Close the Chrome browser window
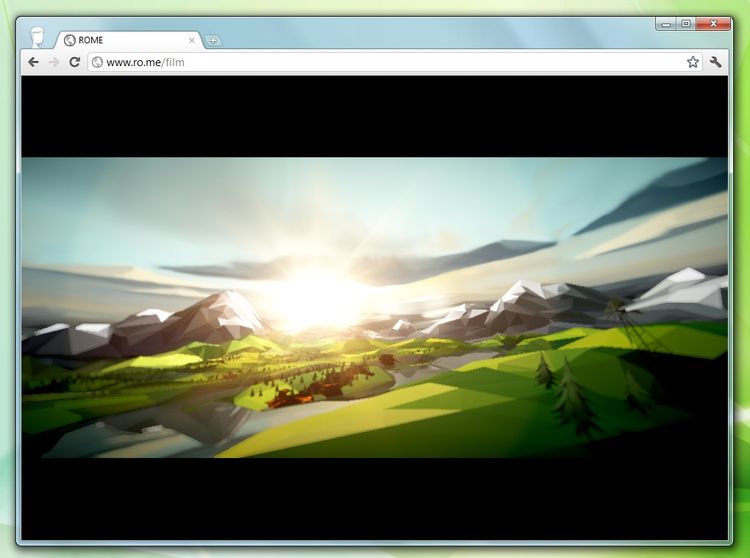The height and width of the screenshot is (558, 750). click(712, 24)
